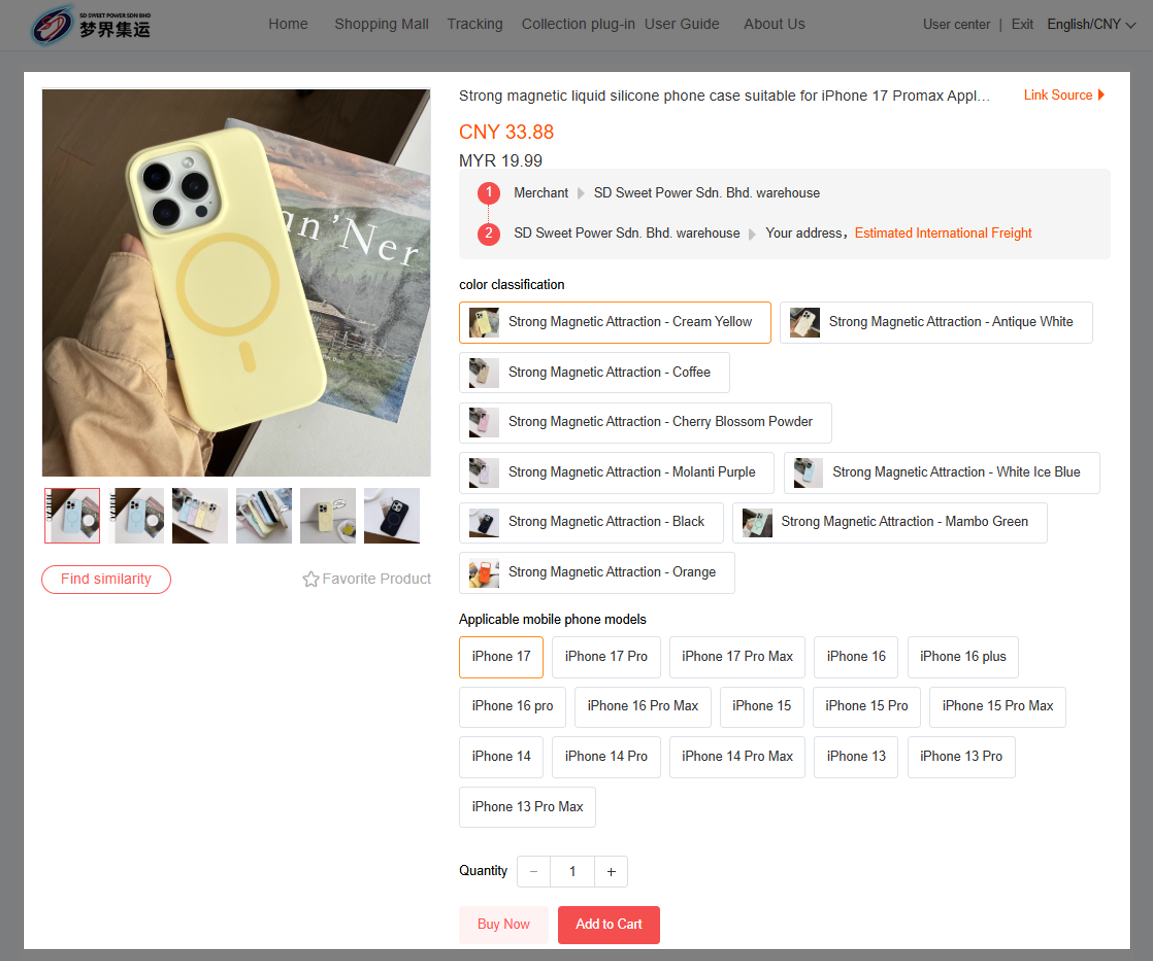Screen dimensions: 1153x961
Task: Click the Link Source arrow icon
Action: (x=1101, y=95)
